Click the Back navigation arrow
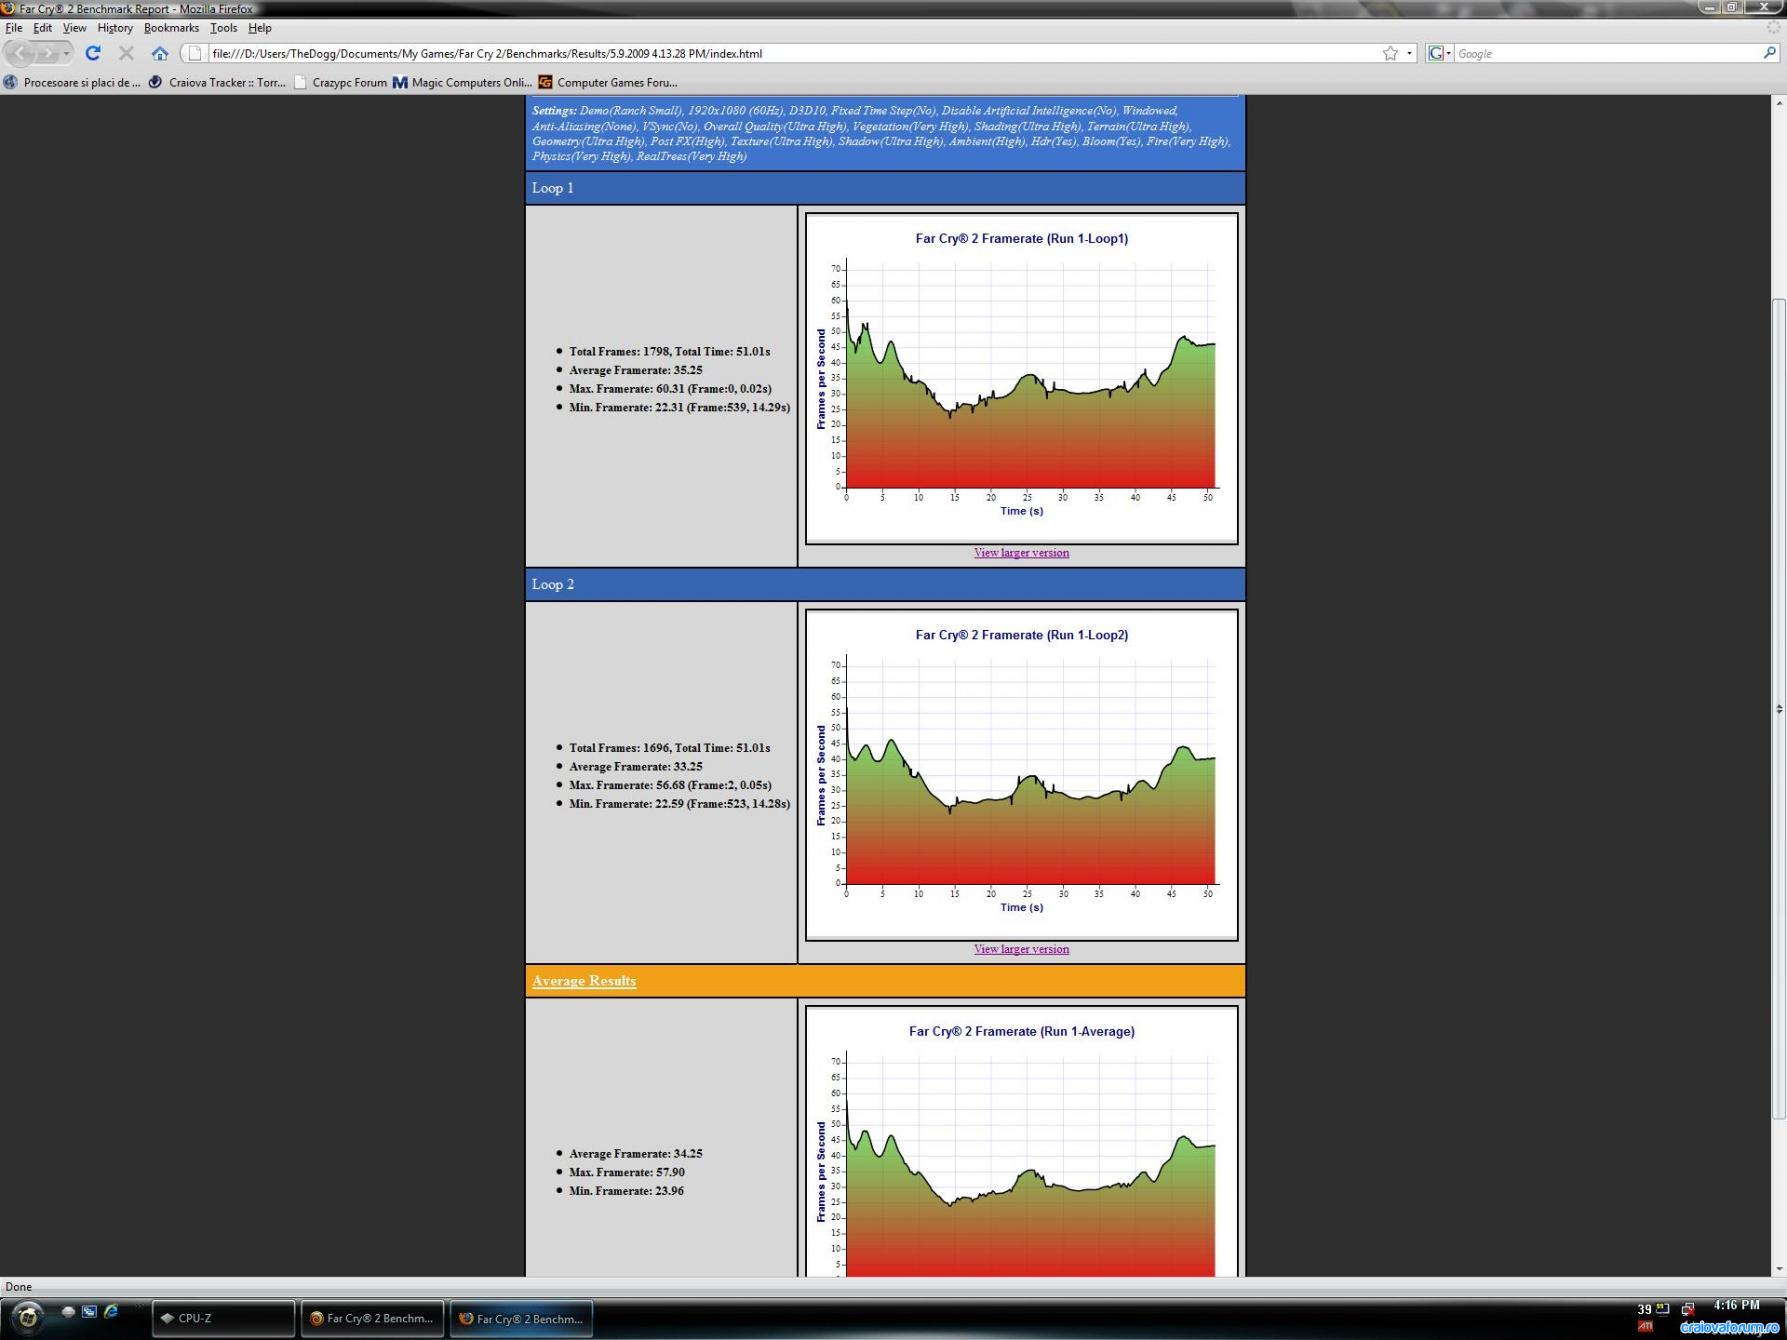Screen dimensions: 1787x1340 [x=21, y=53]
